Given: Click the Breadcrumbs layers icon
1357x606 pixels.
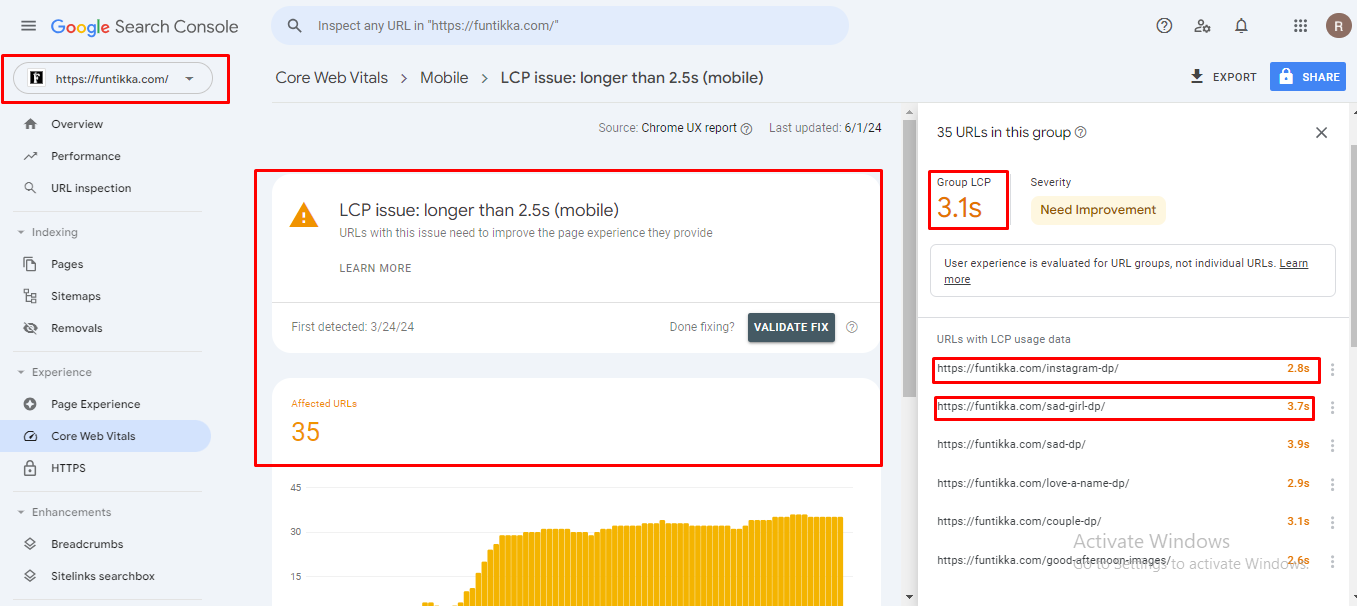Looking at the screenshot, I should point(30,544).
